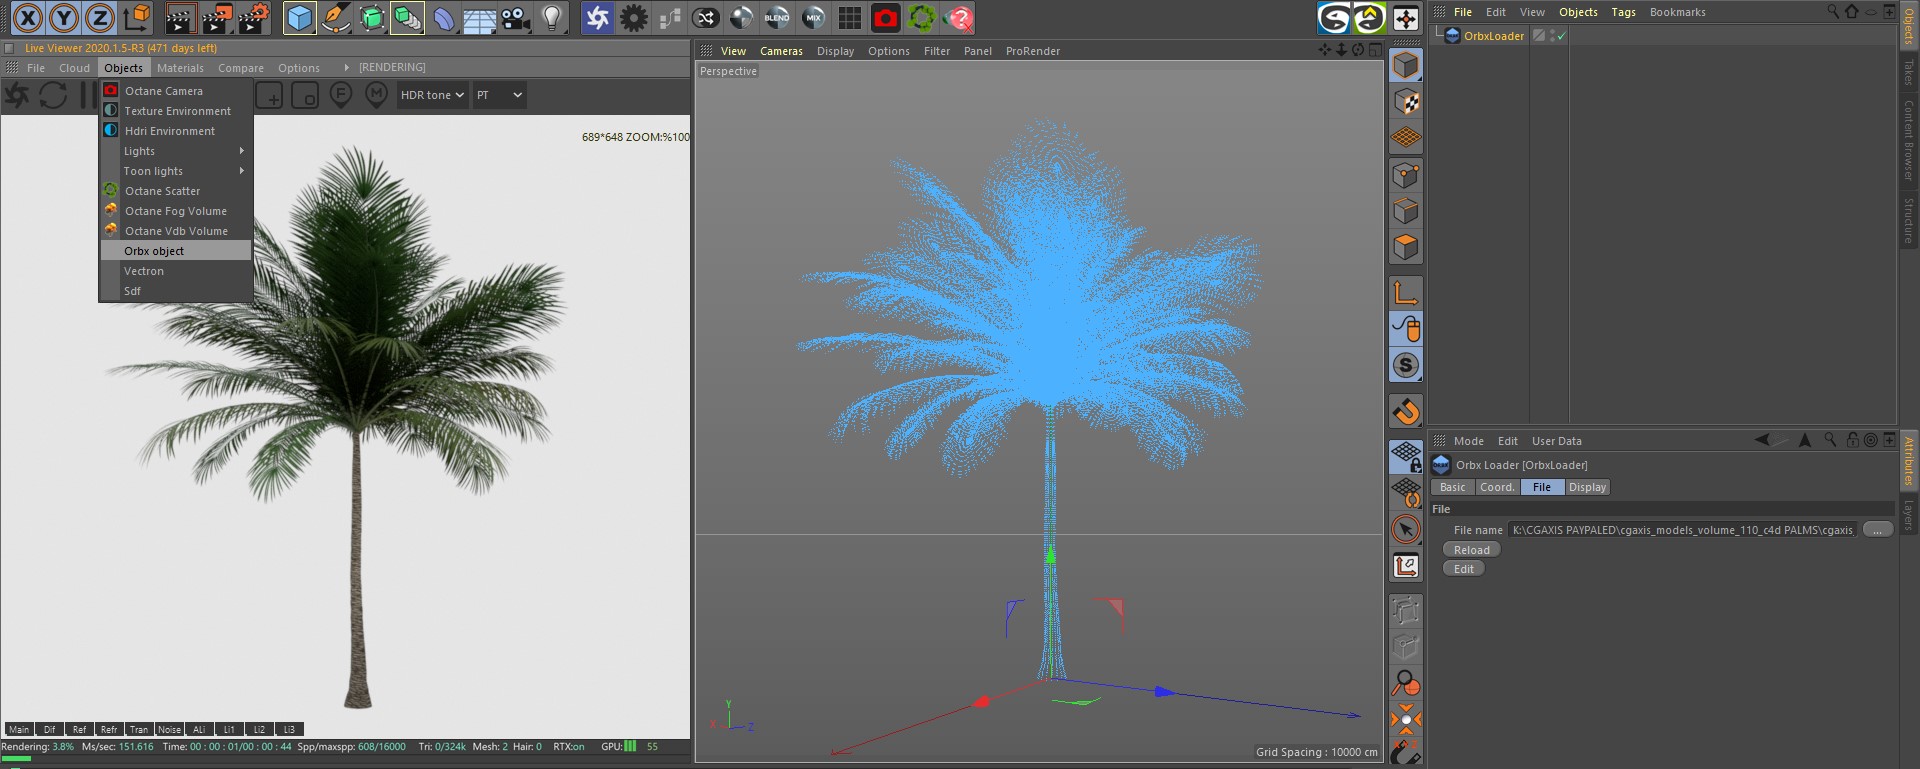1920x769 pixels.
Task: Click the Octane Live Viewer pinwheel icon
Action: (597, 18)
